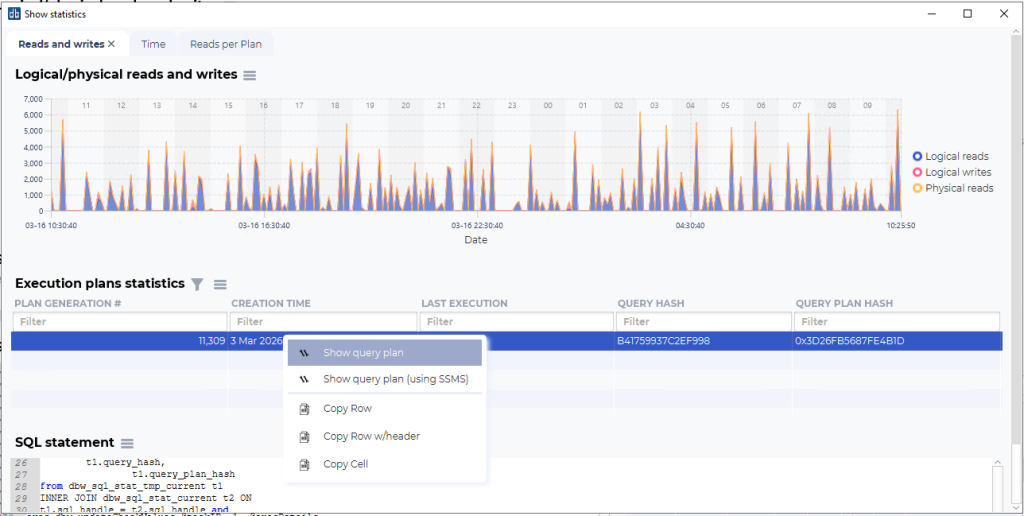
Task: Click the 11,309 plan generation cell
Action: [120, 341]
